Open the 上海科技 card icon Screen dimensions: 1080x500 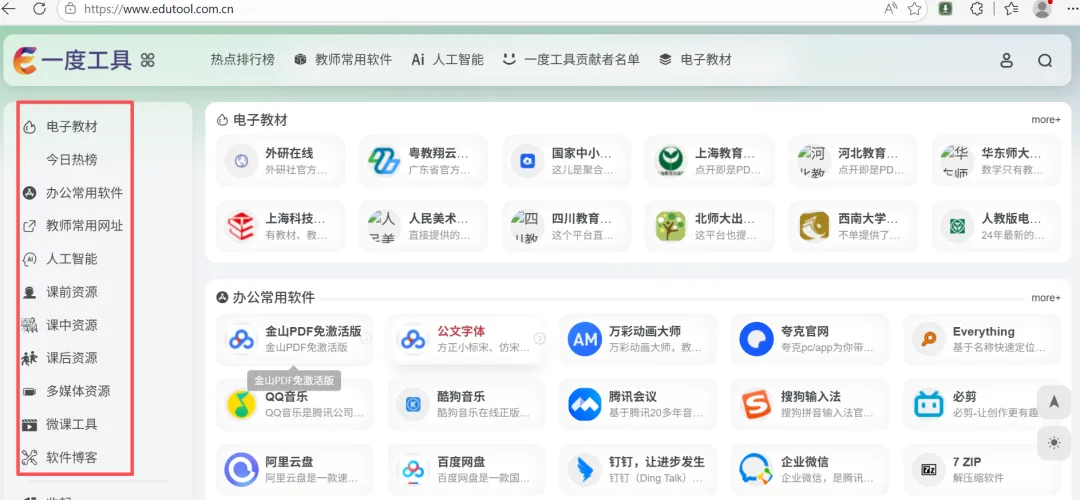click(241, 226)
